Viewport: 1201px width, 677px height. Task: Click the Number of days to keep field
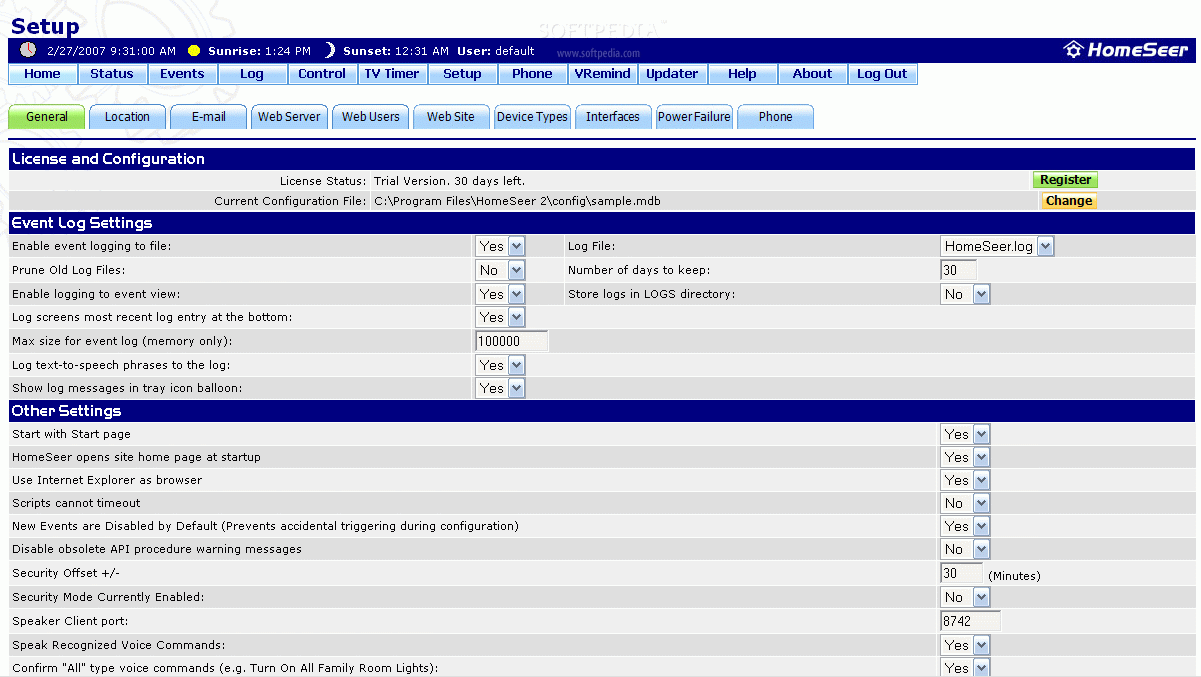[x=958, y=270]
